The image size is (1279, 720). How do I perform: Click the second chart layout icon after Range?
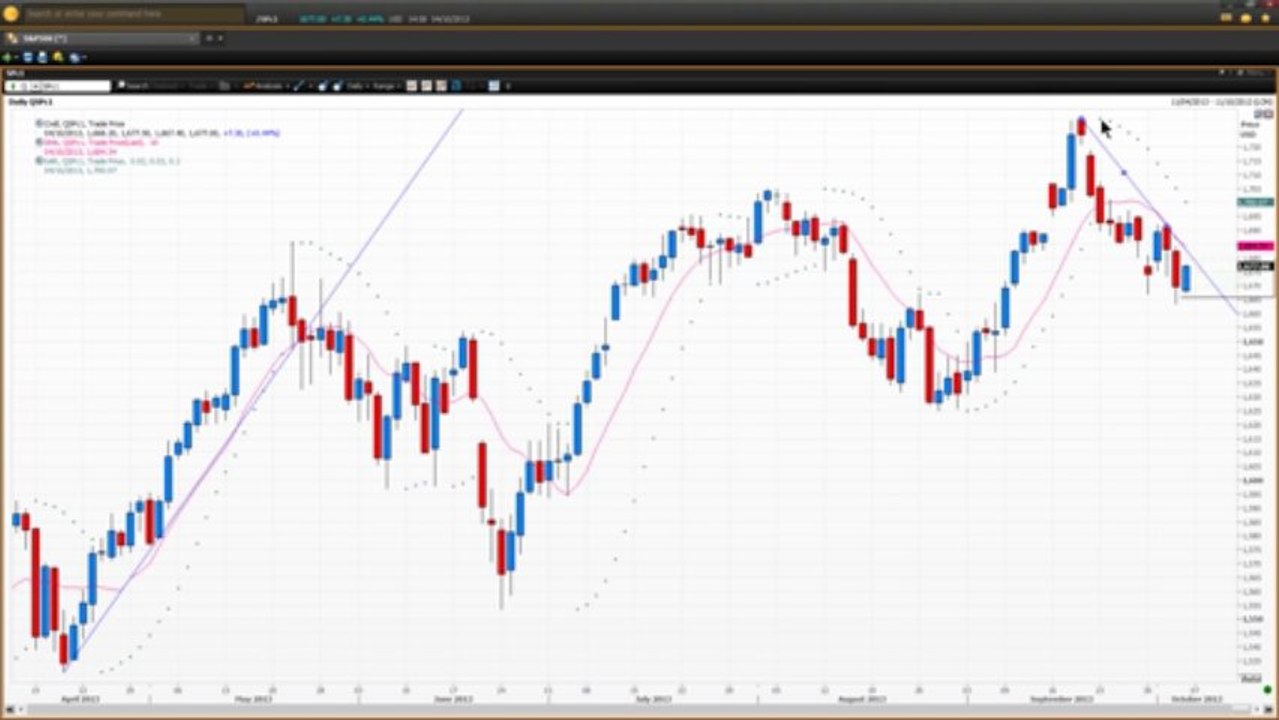click(x=426, y=86)
